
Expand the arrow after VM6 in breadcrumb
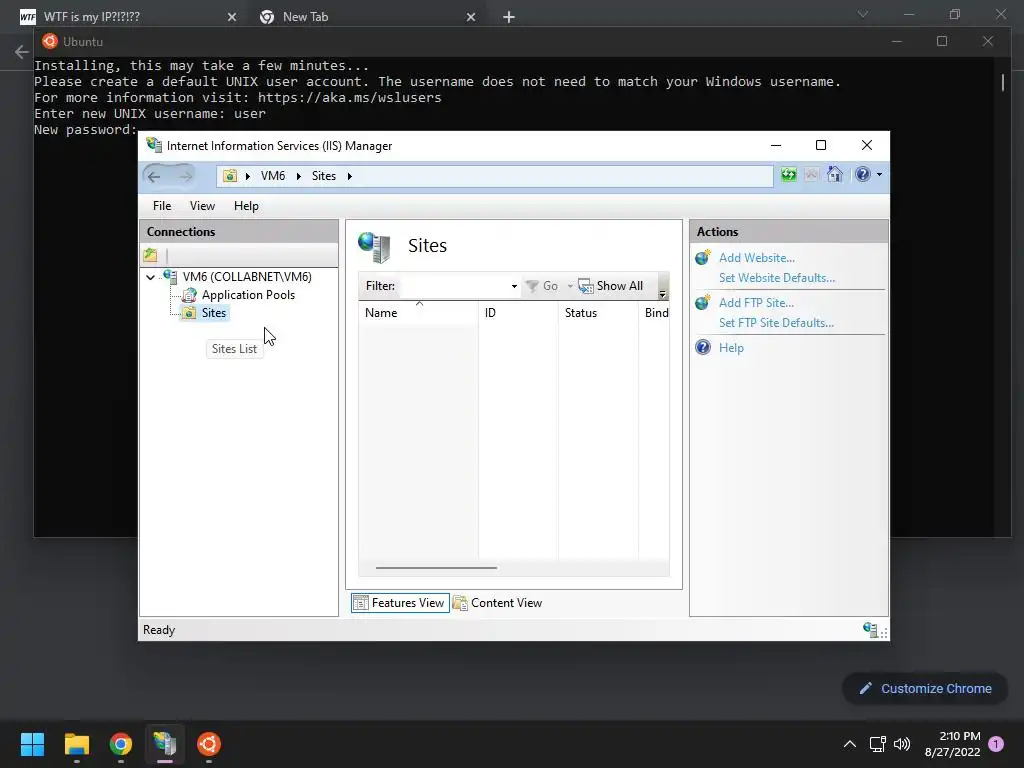pyautogui.click(x=298, y=176)
